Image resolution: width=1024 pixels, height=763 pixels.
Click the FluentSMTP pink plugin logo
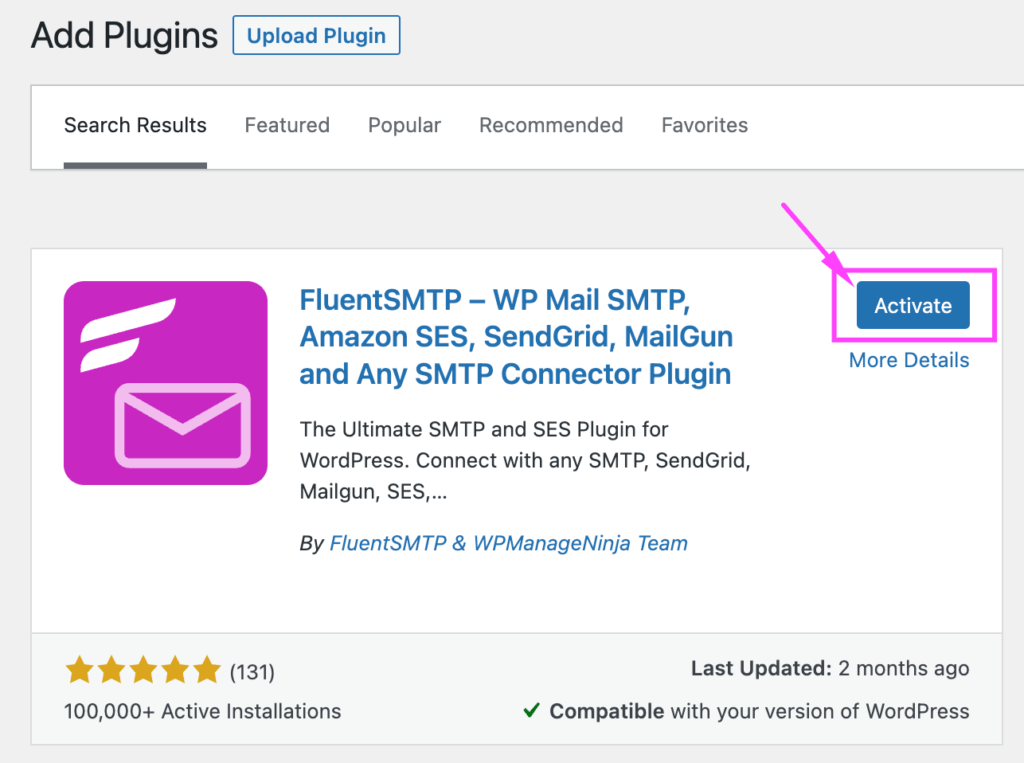click(165, 383)
